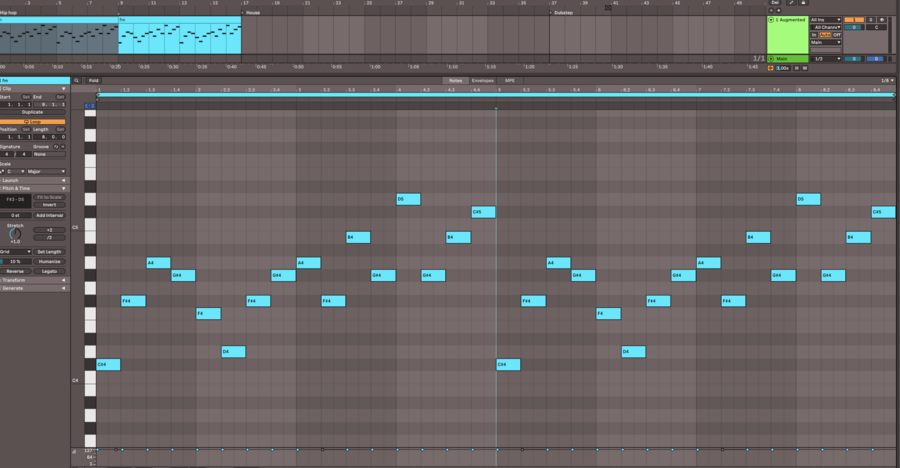Open the scale root note C dropdown
900x468 pixels.
pos(15,172)
